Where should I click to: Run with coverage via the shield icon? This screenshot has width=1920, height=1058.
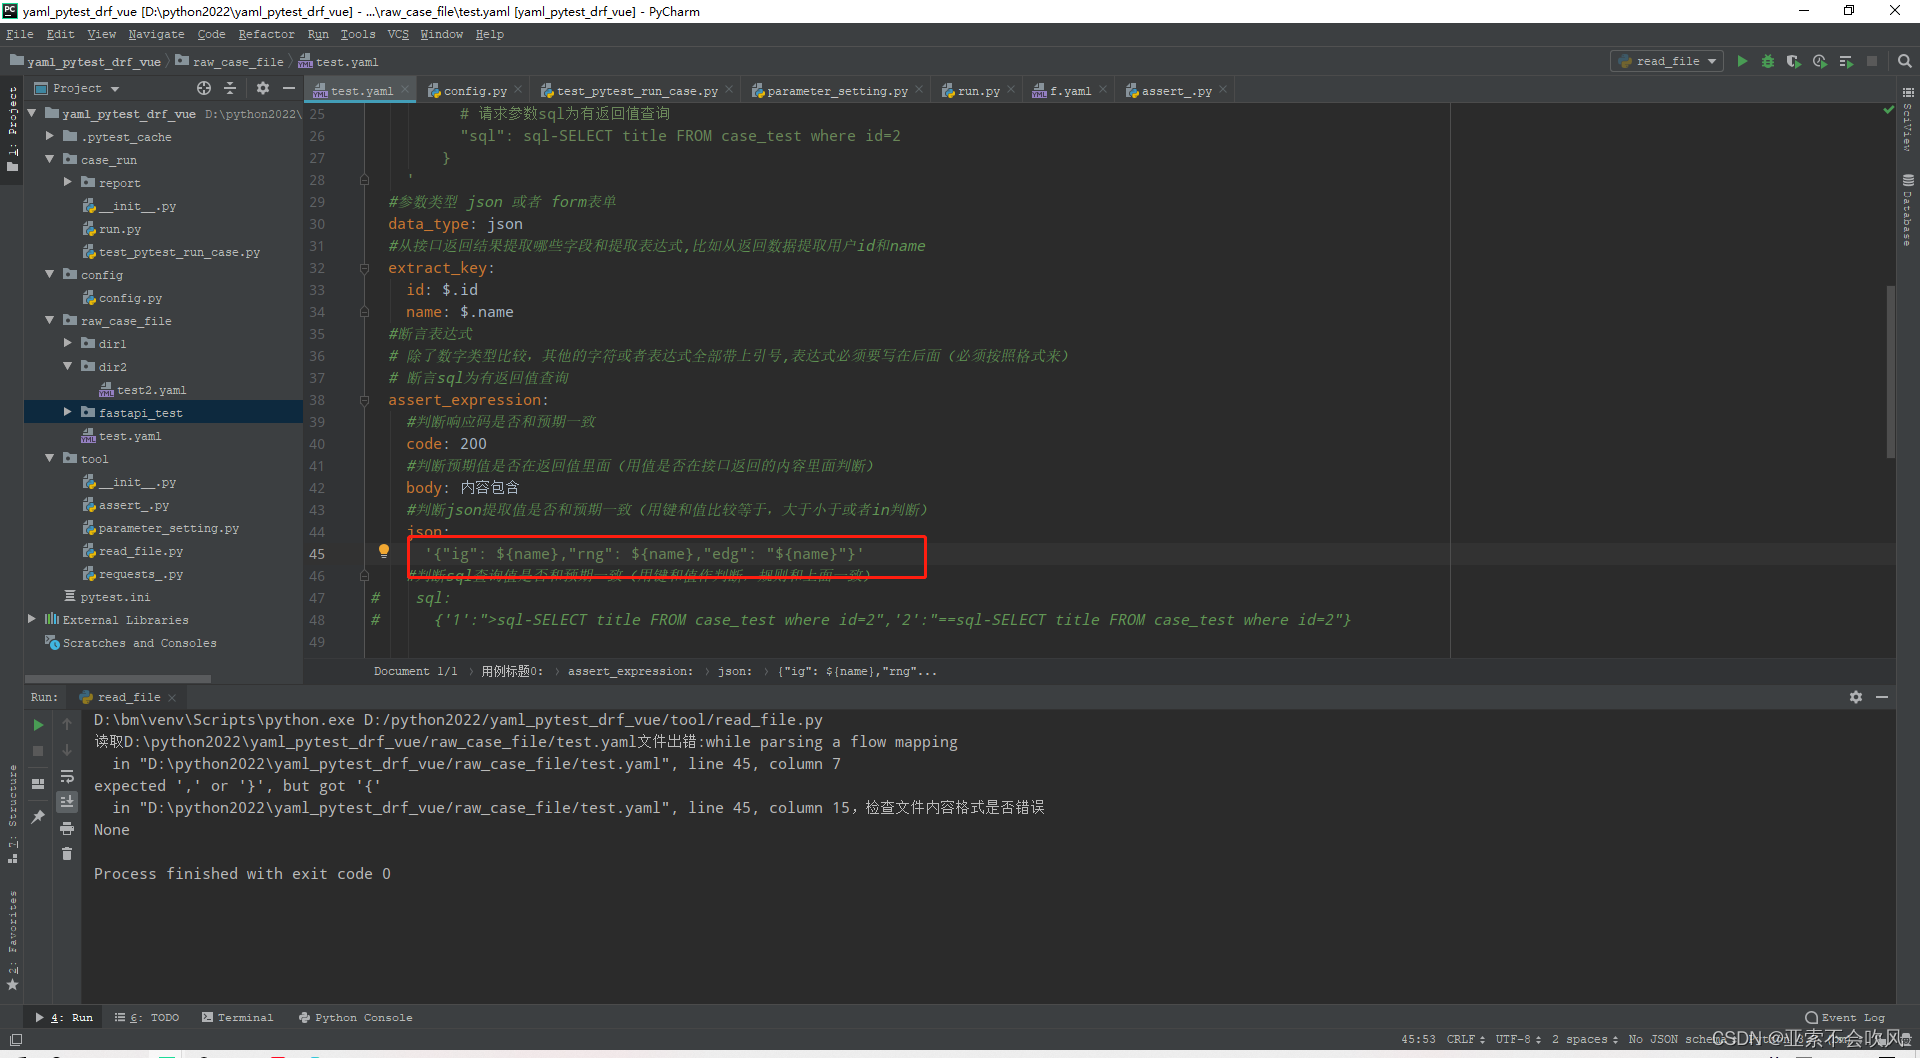pos(1794,62)
